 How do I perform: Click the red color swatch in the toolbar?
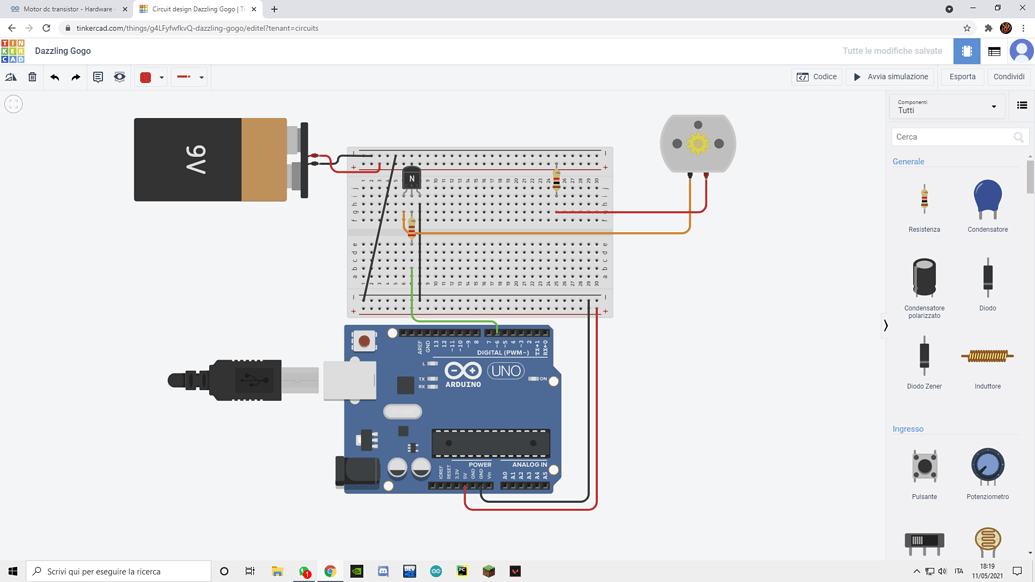click(143, 76)
